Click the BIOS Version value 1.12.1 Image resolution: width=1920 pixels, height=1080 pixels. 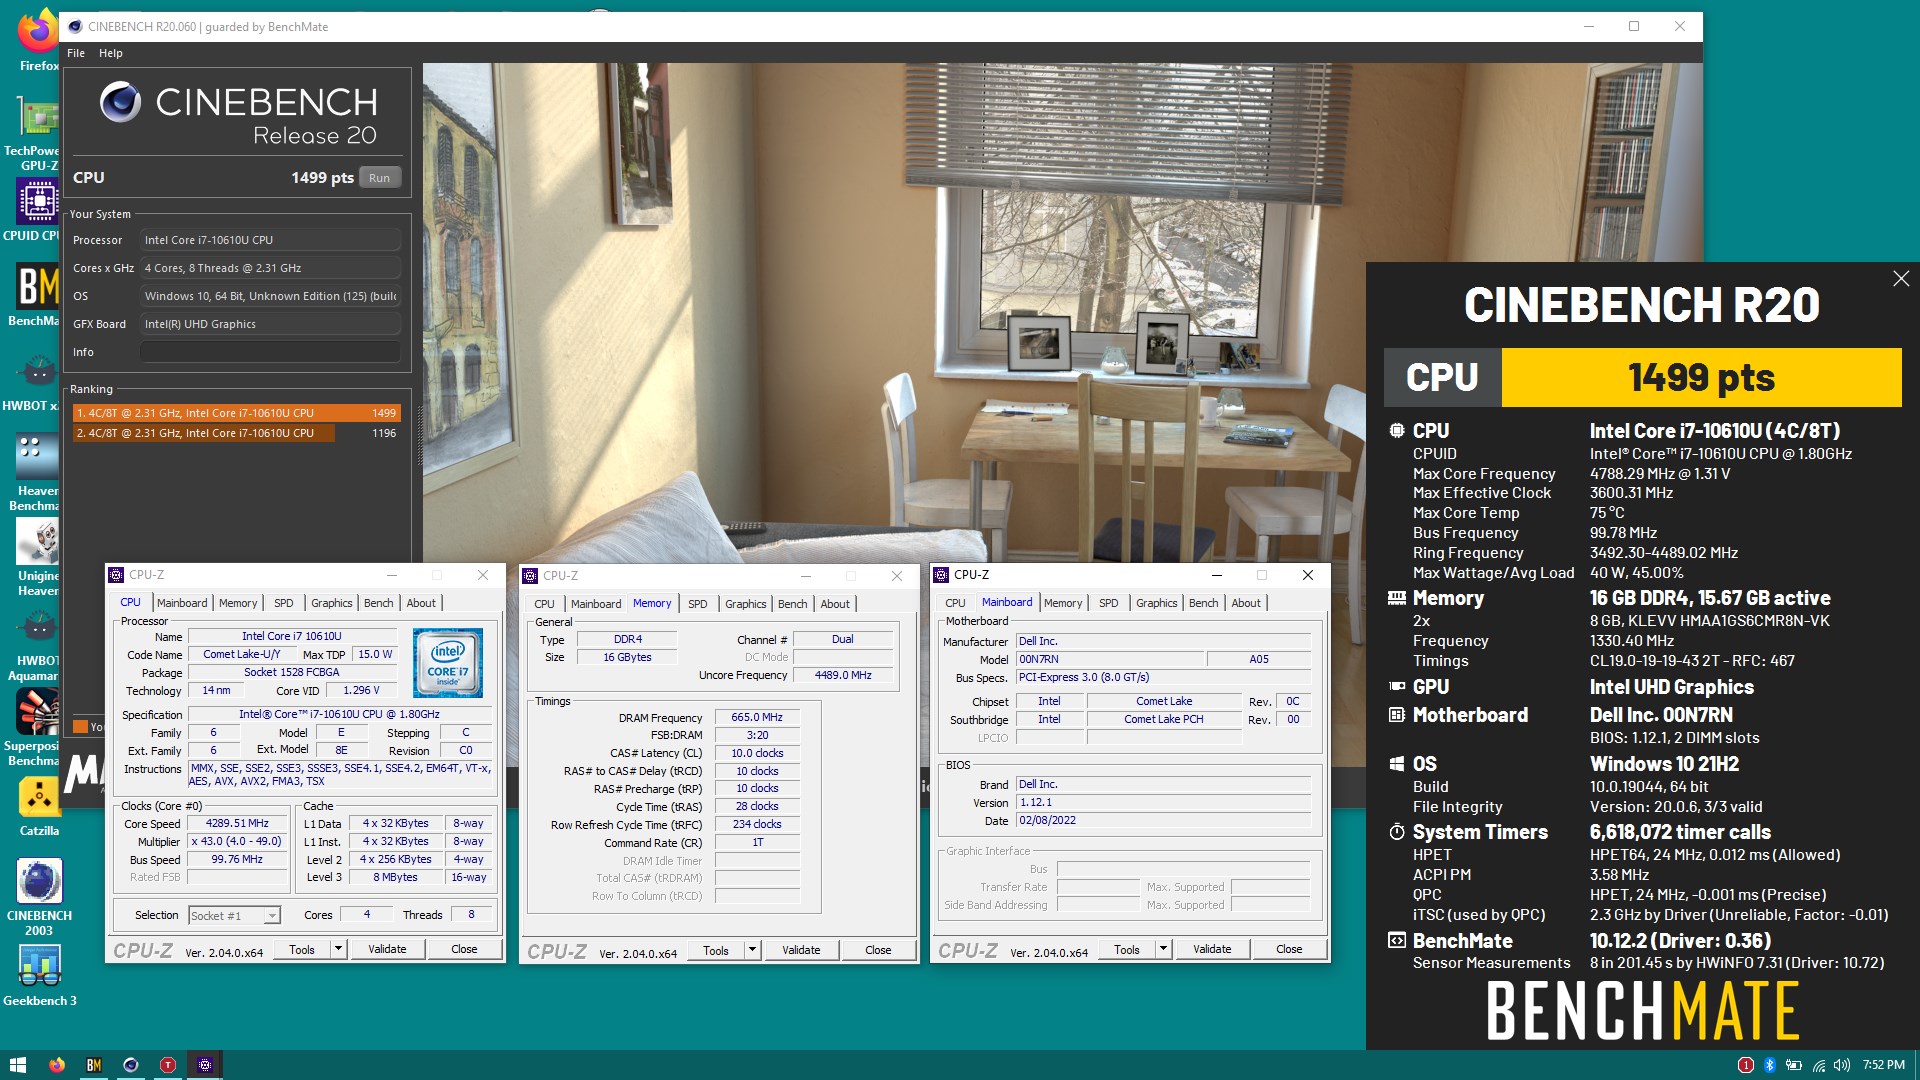(x=1163, y=802)
